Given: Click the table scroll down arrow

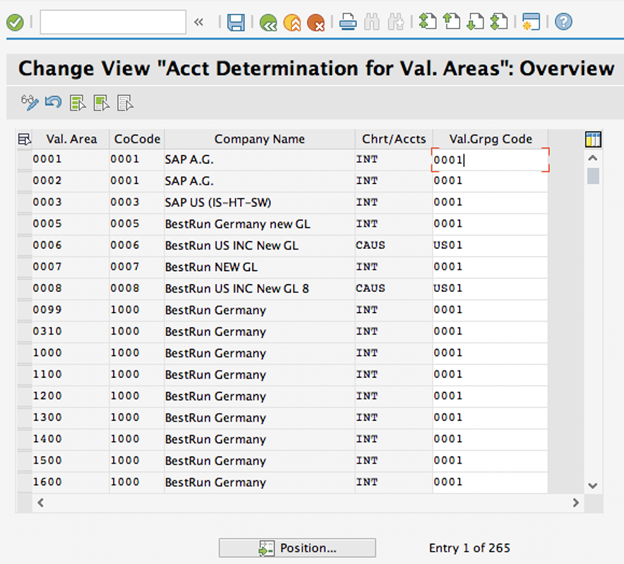Looking at the screenshot, I should tap(593, 486).
